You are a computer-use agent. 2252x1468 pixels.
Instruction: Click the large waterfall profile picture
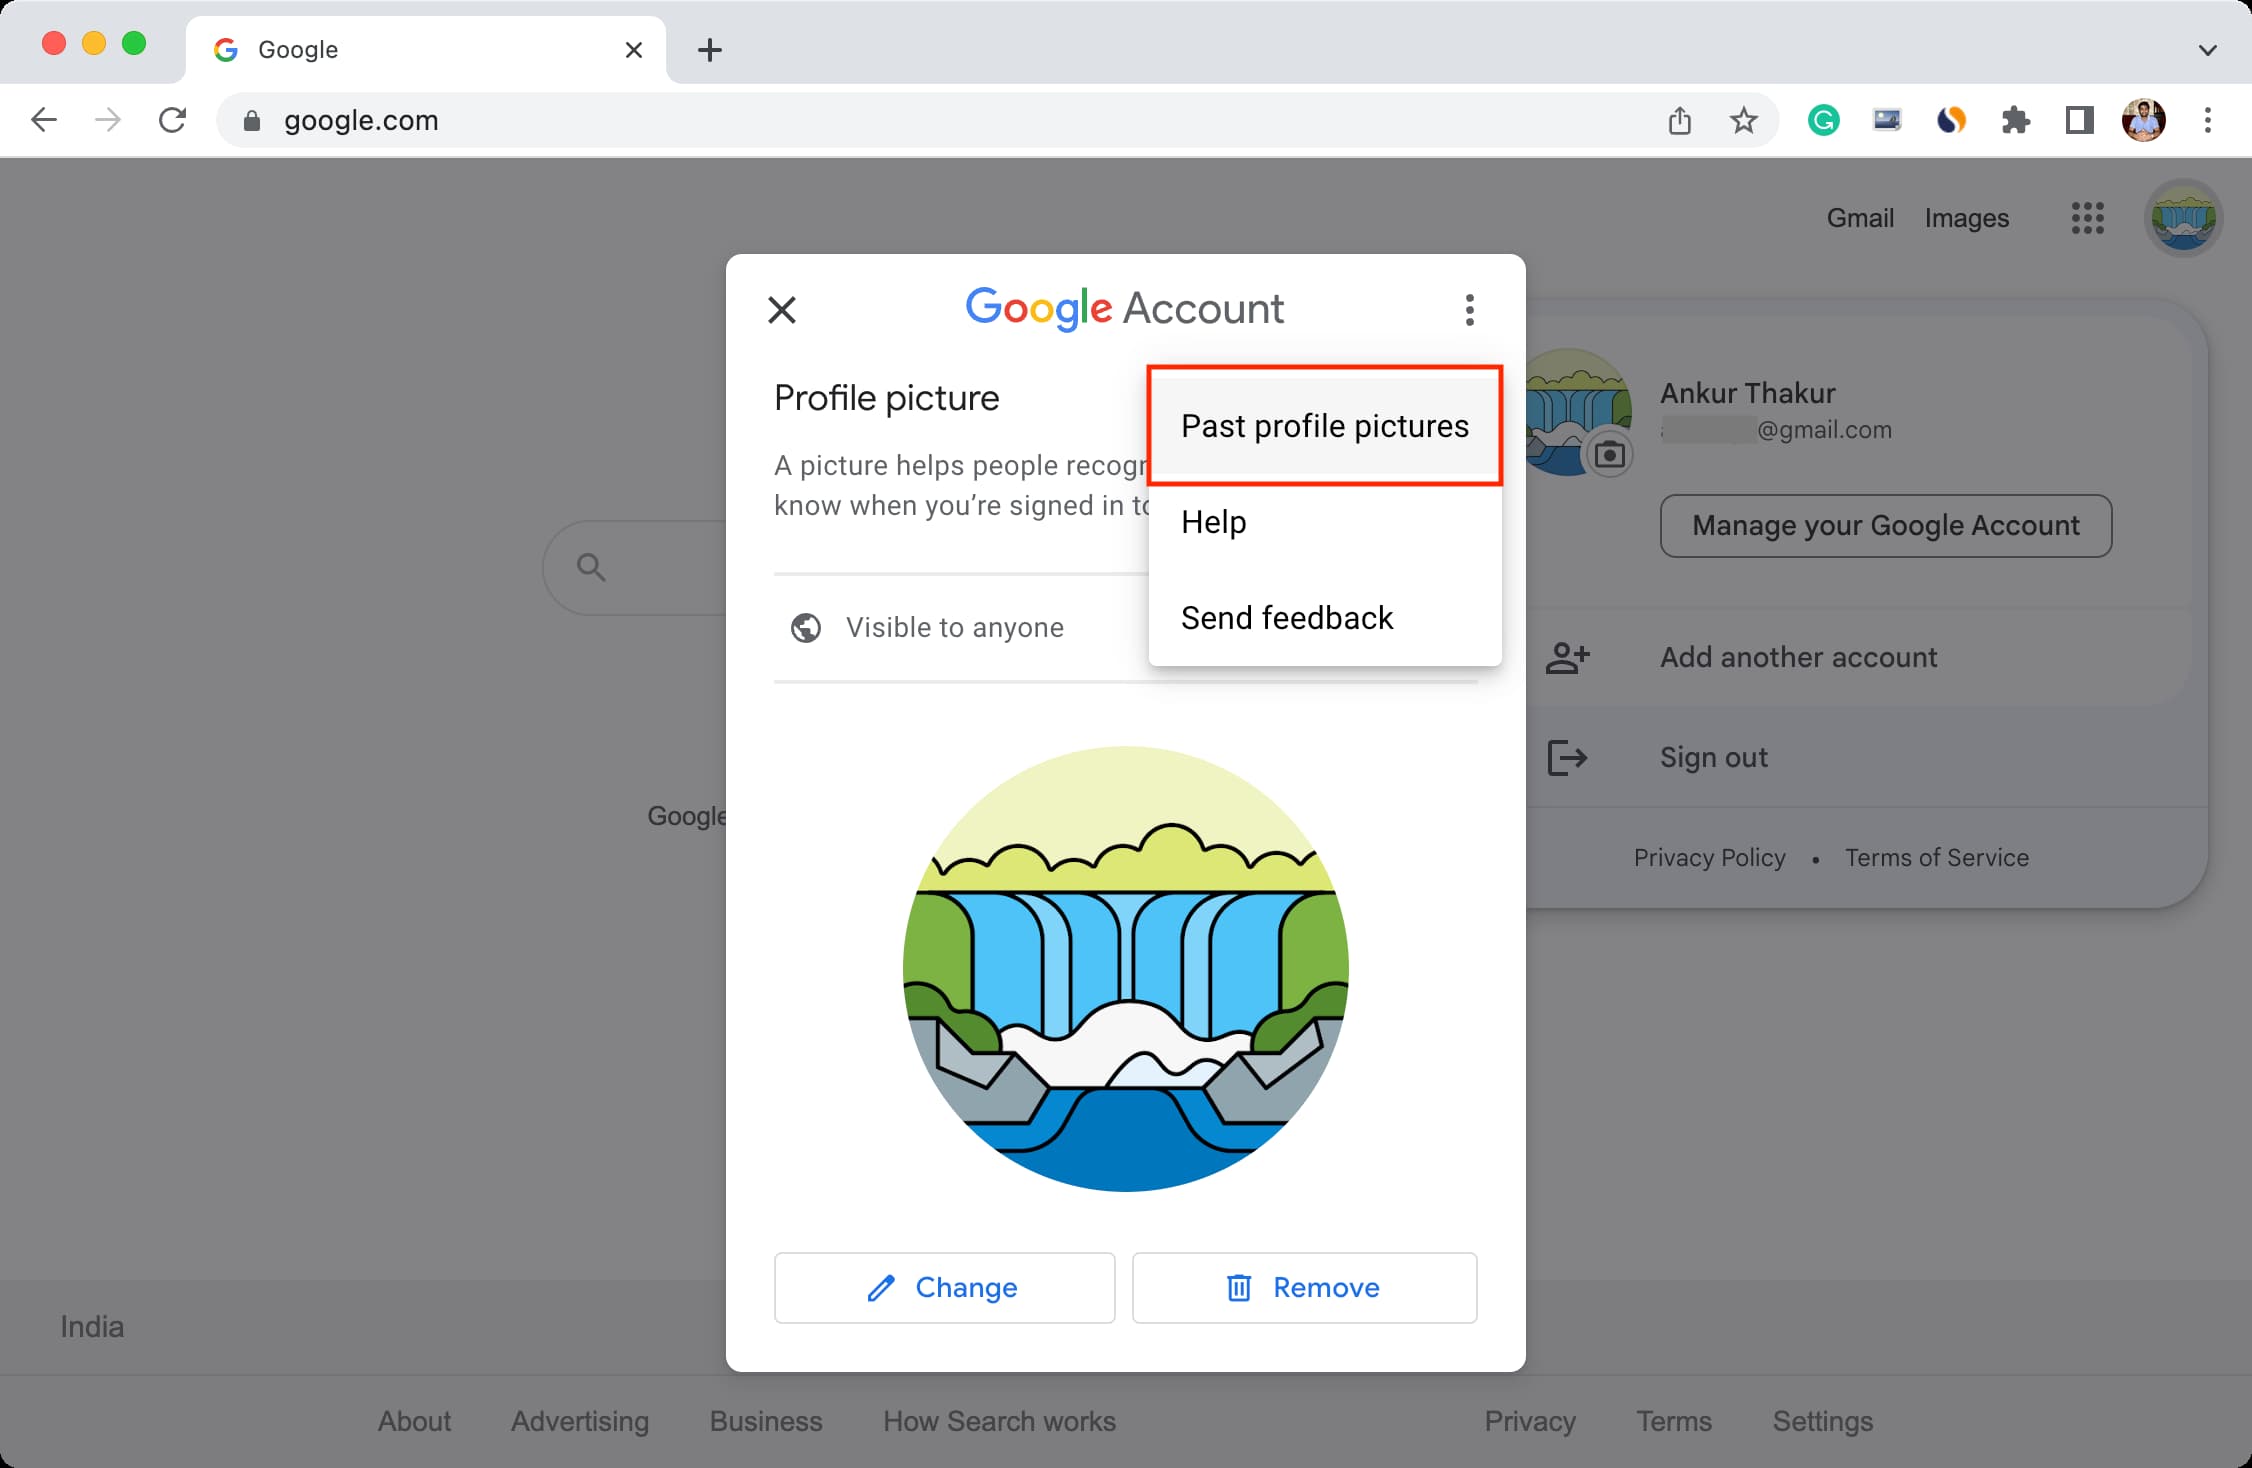click(1126, 969)
